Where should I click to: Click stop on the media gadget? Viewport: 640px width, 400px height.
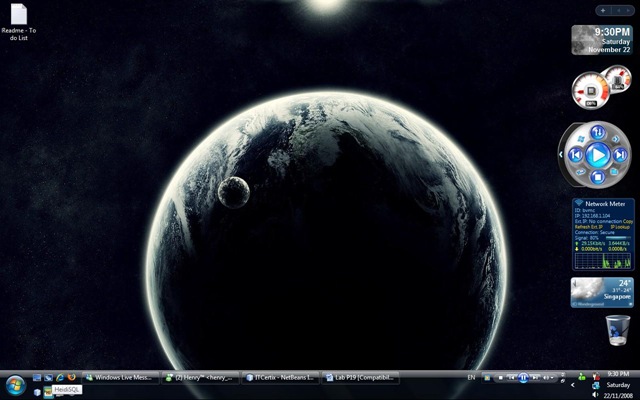click(x=598, y=177)
